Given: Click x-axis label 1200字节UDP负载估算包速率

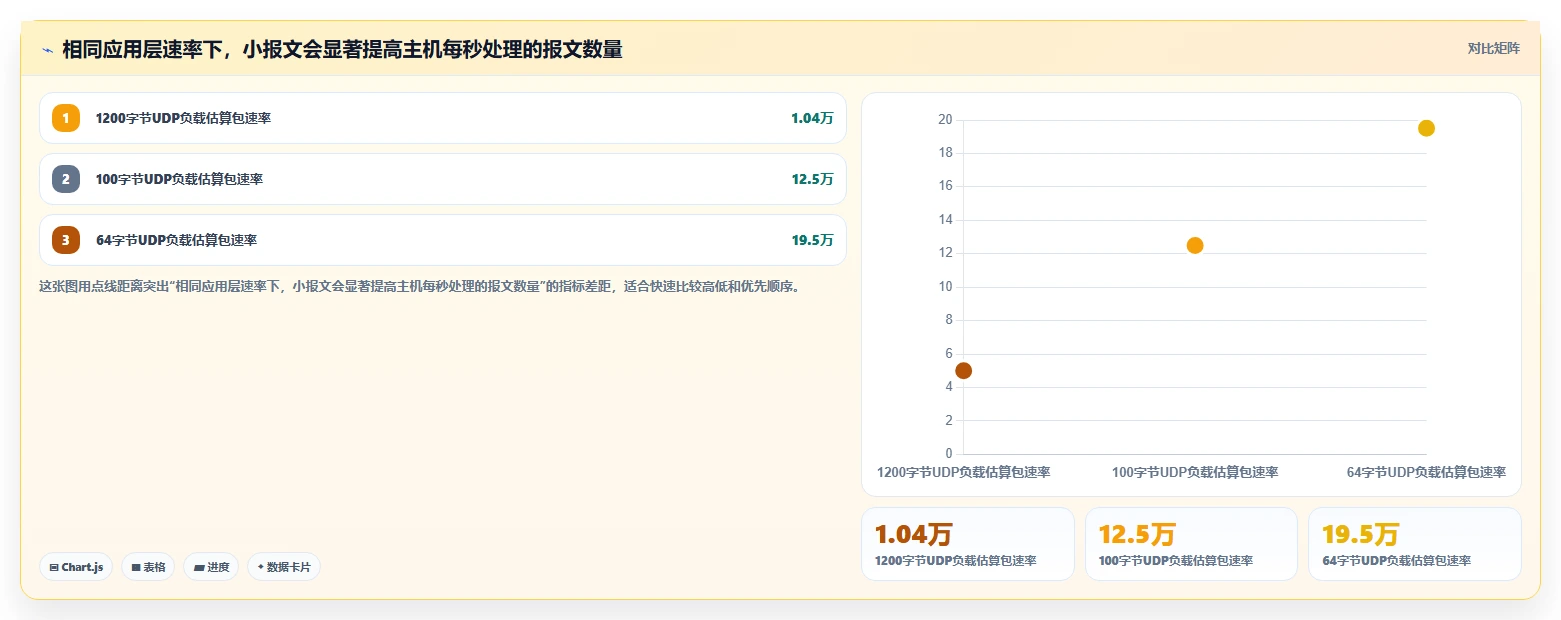Looking at the screenshot, I should [x=963, y=472].
